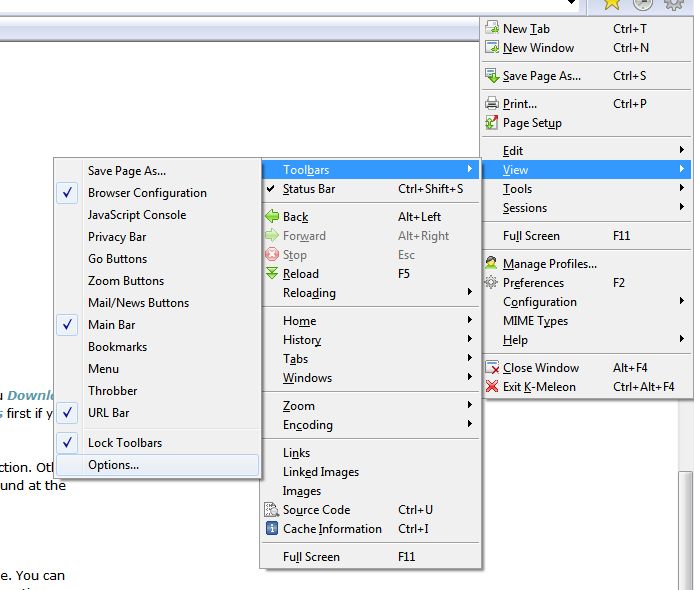Enable the JavaScript Console toolbar

158,215
